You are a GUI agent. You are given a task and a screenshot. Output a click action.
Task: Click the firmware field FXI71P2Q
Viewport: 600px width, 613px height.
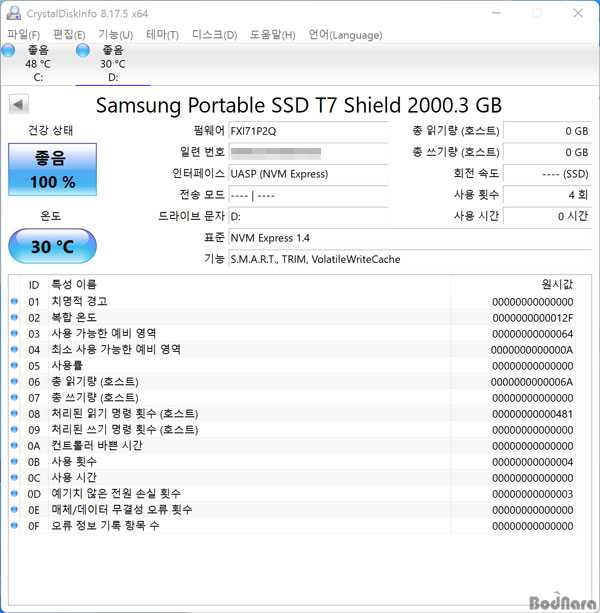308,131
